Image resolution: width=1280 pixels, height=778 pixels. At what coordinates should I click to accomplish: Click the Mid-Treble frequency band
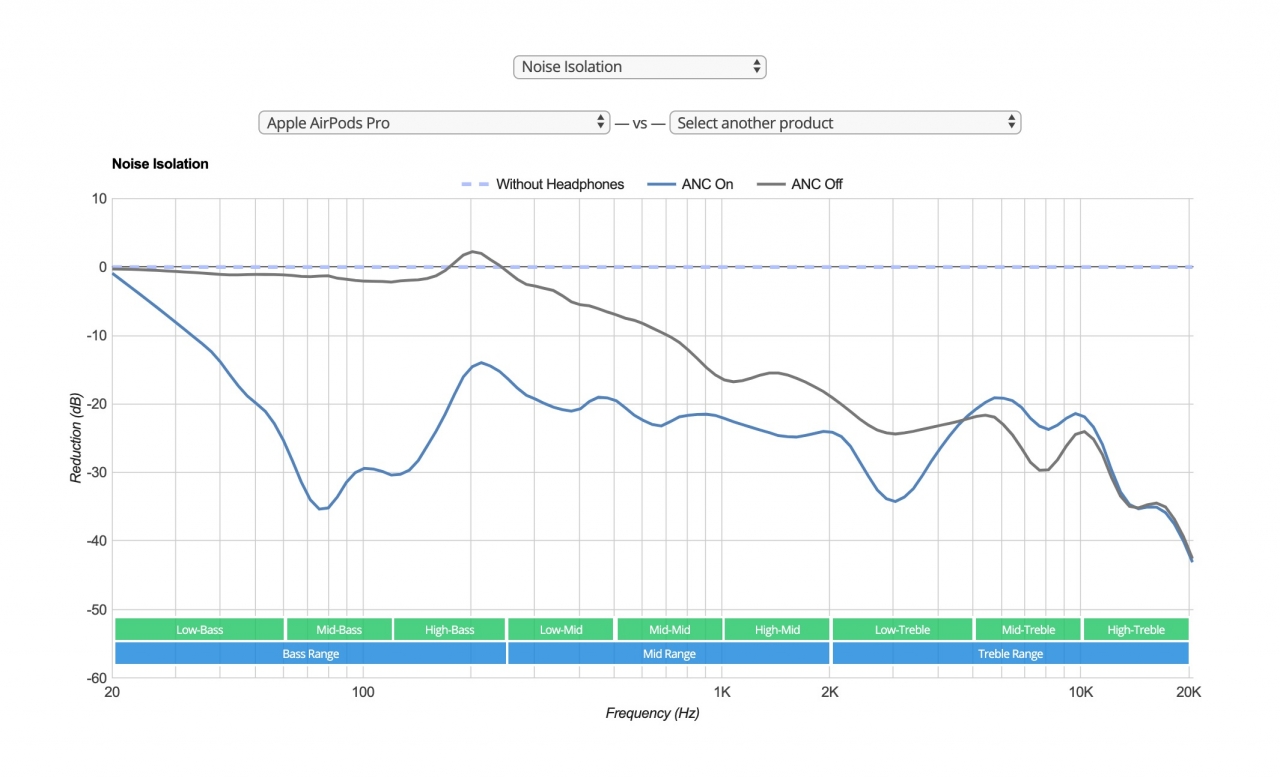pos(1028,630)
